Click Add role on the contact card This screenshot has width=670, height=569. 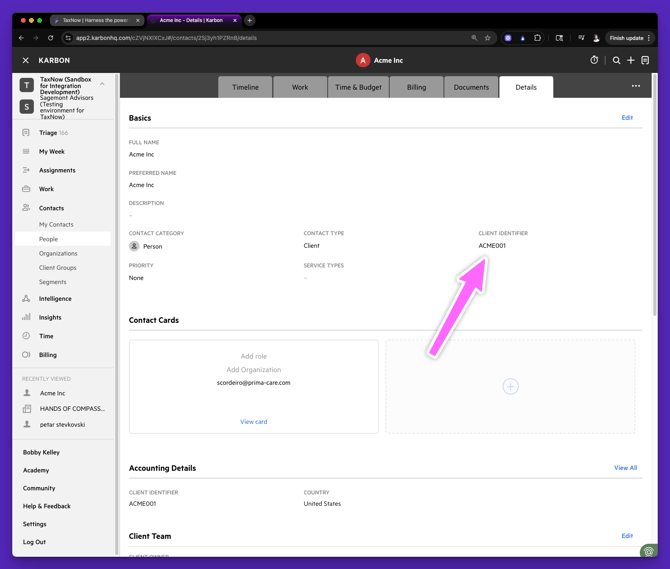tap(253, 356)
